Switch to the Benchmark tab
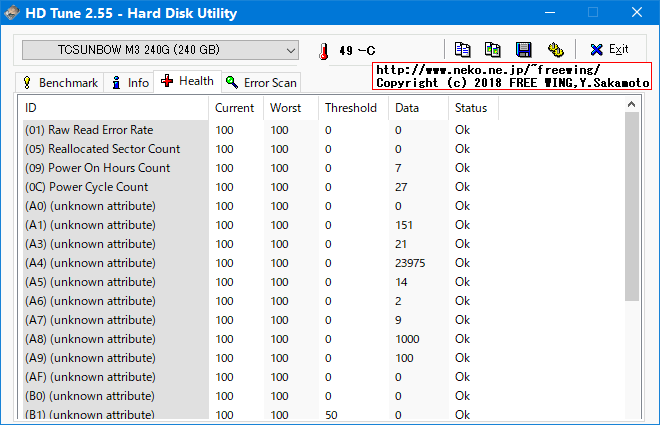660x425 pixels. pos(60,82)
